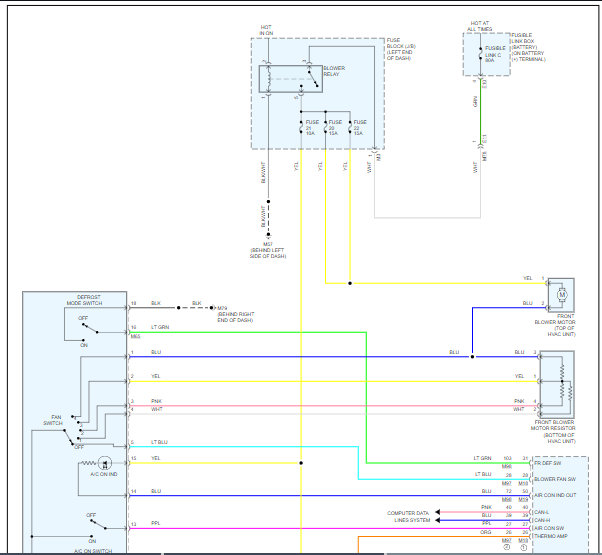Click the "A/C ON IND" label
Screen dimensions: 602x555
tap(104, 474)
